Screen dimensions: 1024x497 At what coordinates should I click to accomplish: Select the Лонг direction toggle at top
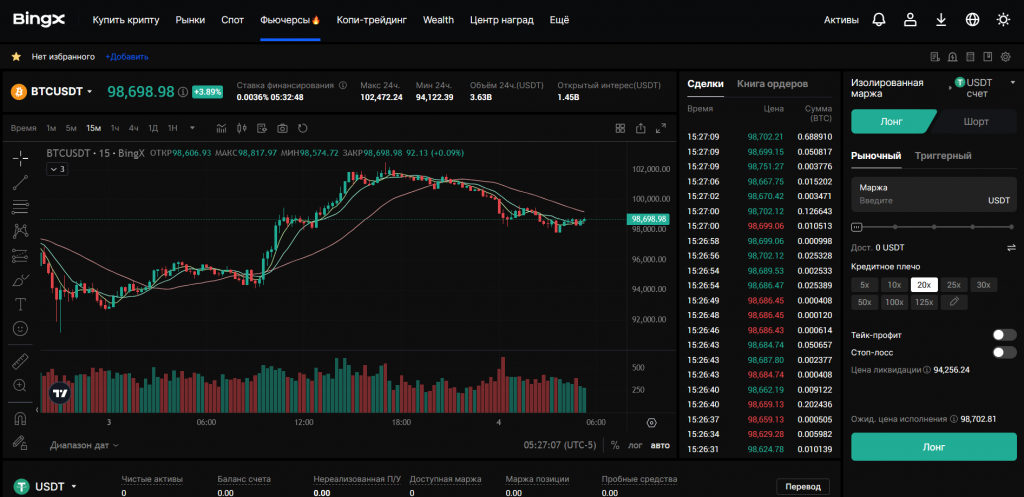[891, 121]
